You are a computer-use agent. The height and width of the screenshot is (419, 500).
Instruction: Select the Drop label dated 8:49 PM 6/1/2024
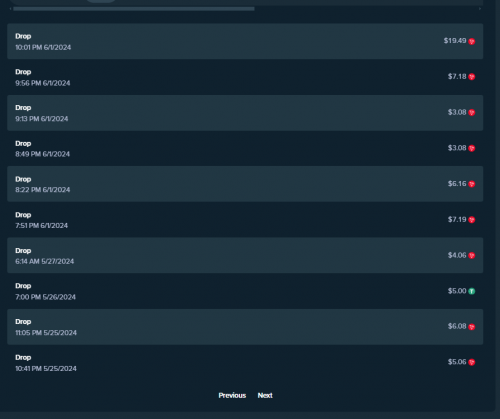[23, 144]
